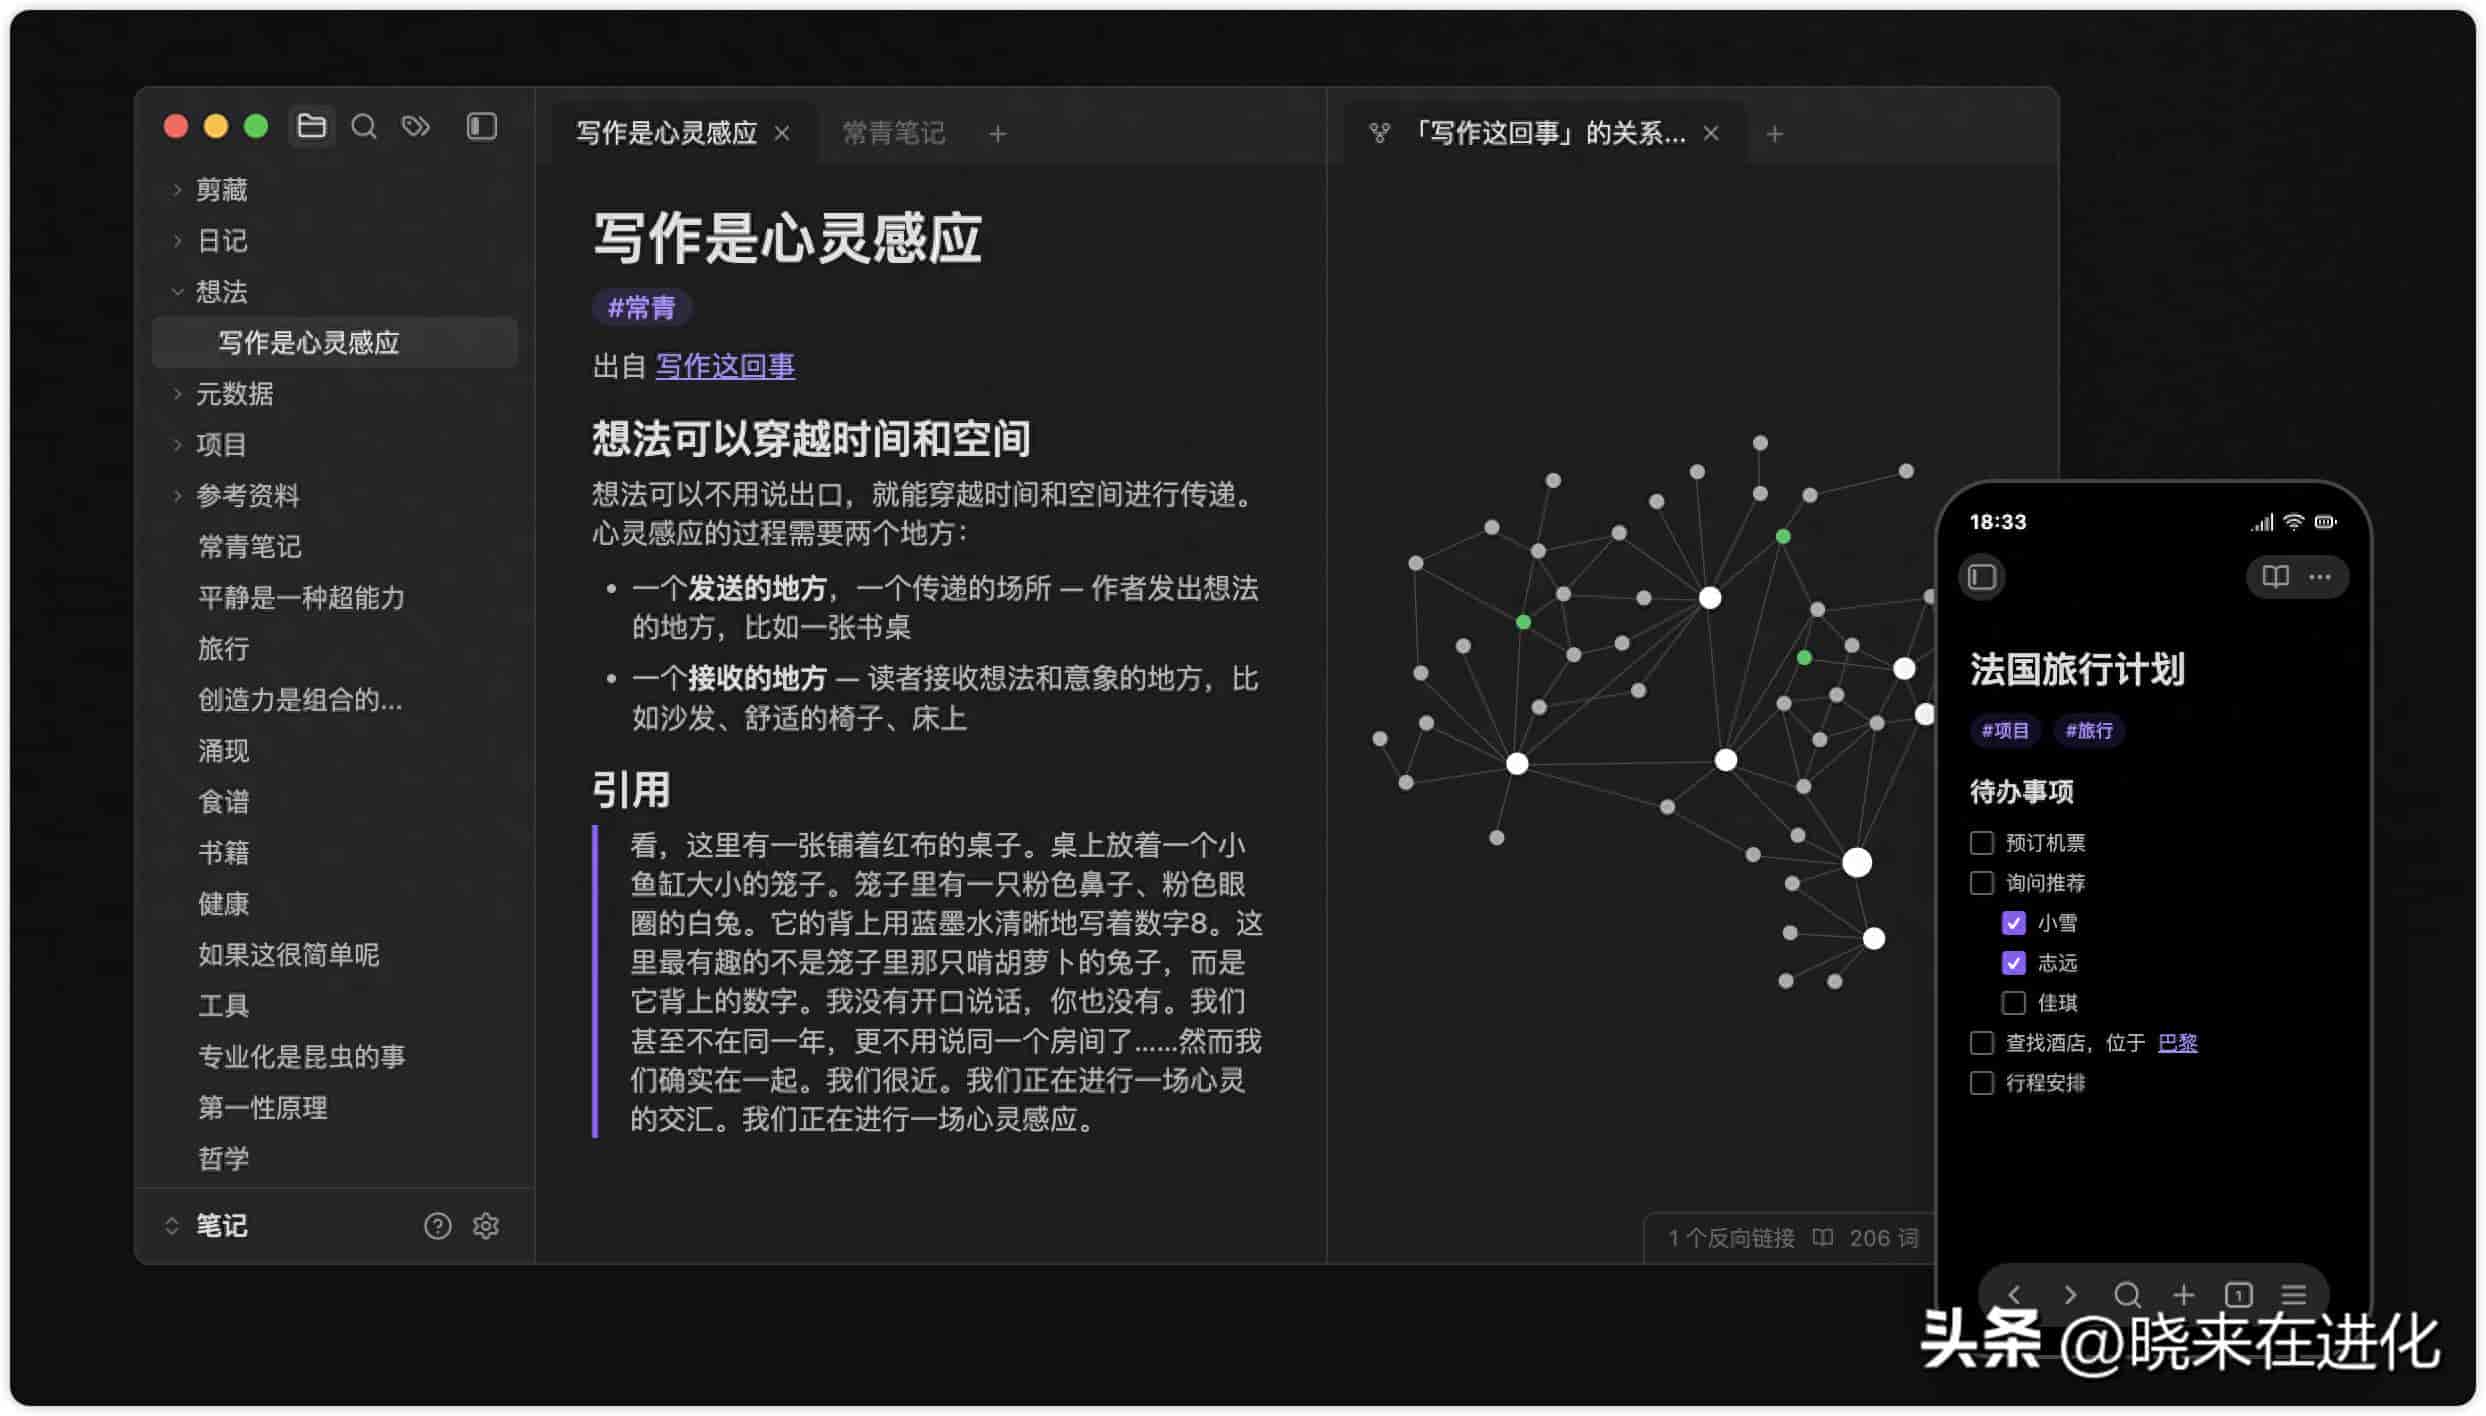
Task: Add new tab in the graph pane
Action: [x=1775, y=134]
